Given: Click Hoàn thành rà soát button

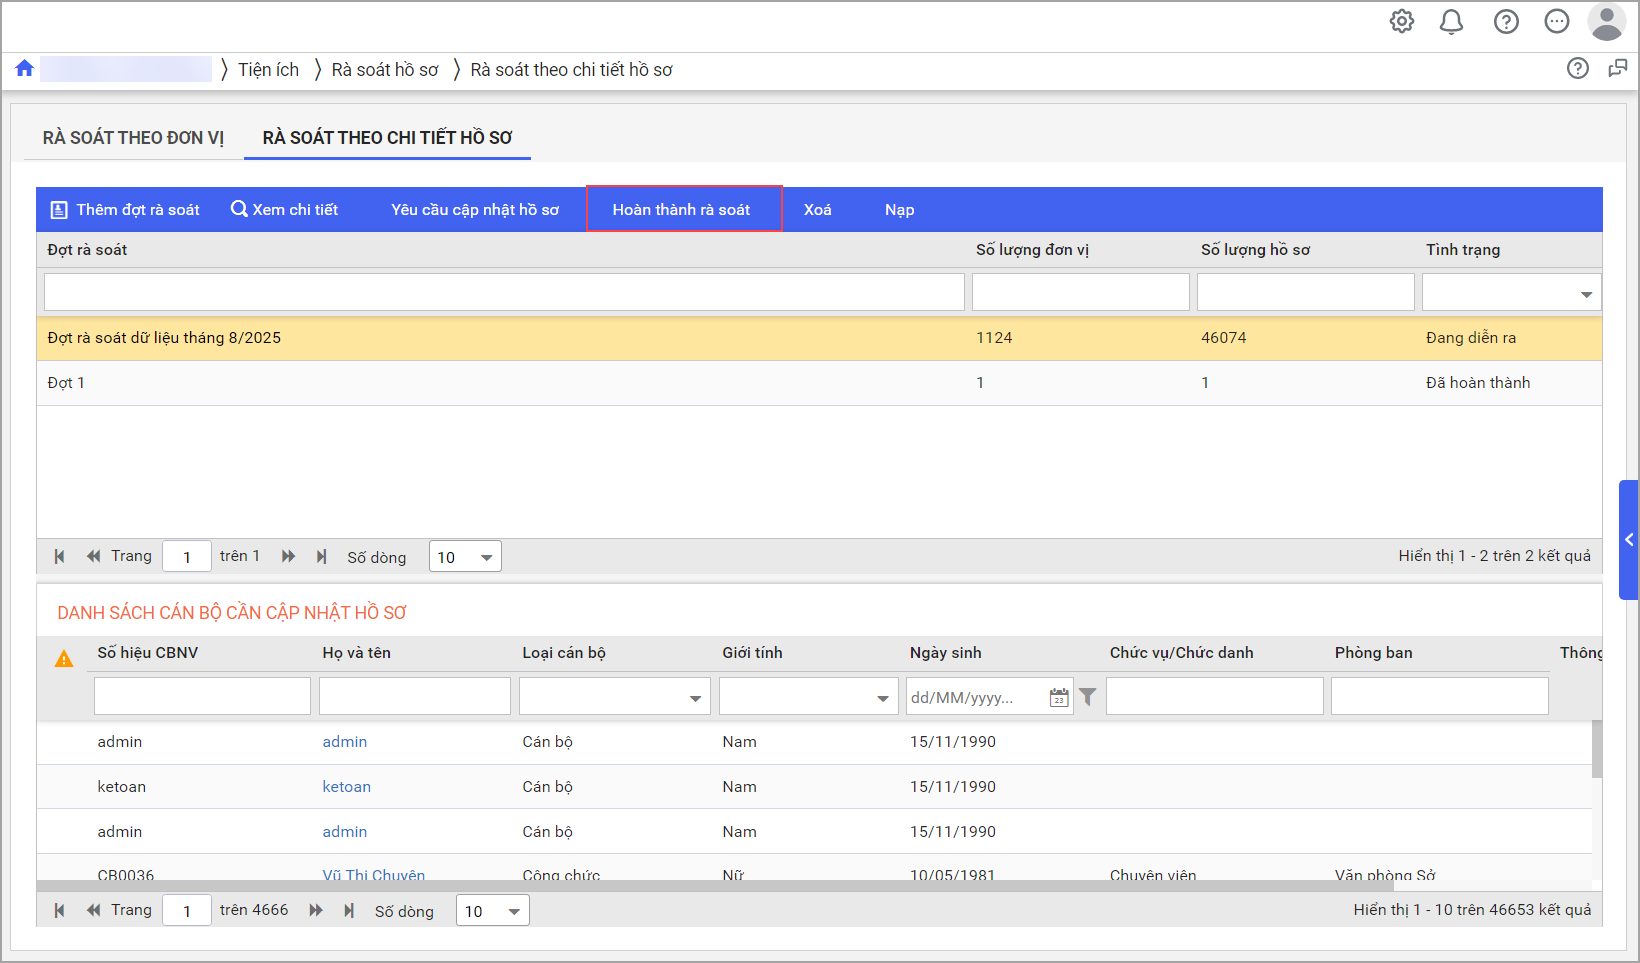Looking at the screenshot, I should click(682, 209).
